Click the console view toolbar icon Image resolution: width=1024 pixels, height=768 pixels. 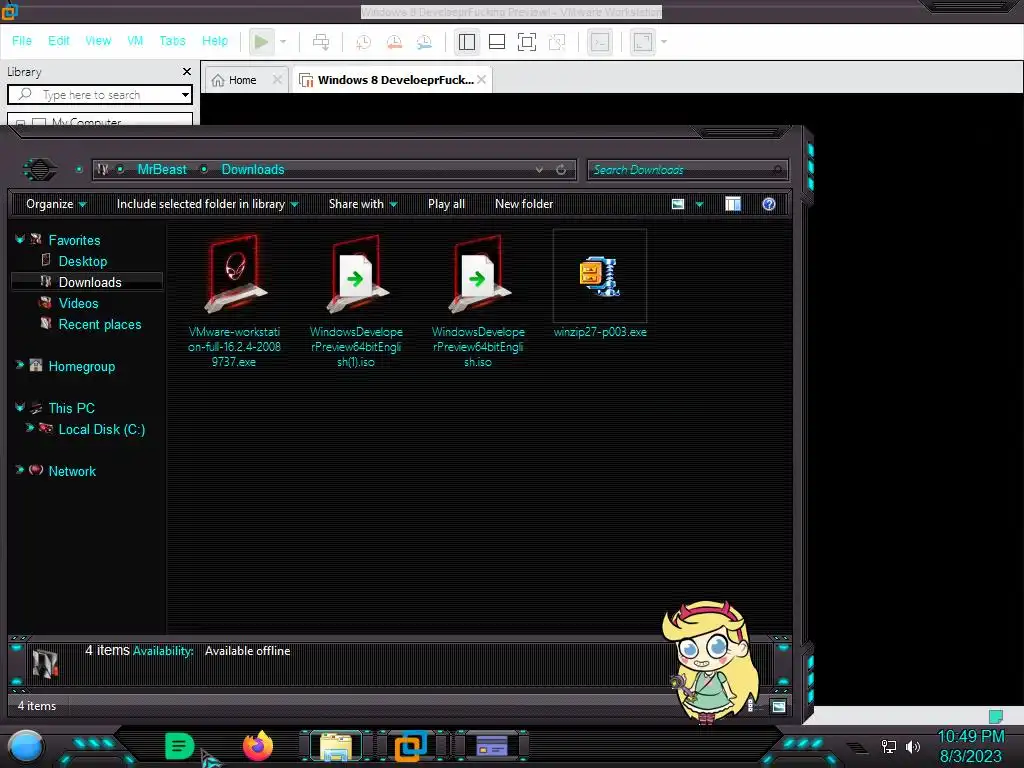pos(600,42)
